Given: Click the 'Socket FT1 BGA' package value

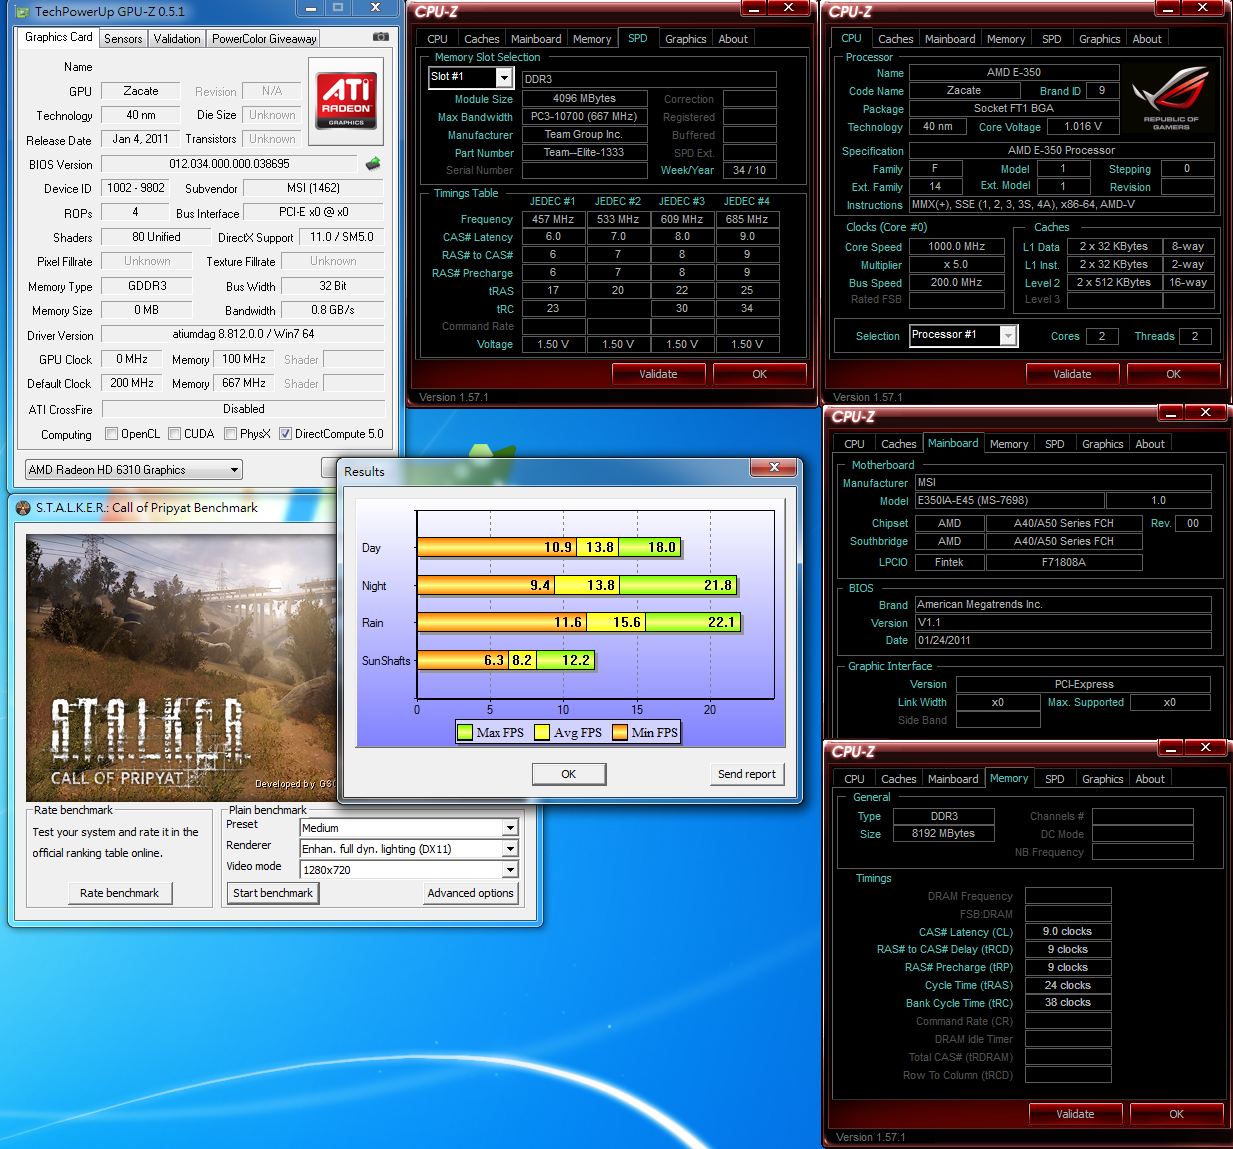Looking at the screenshot, I should coord(1013,109).
